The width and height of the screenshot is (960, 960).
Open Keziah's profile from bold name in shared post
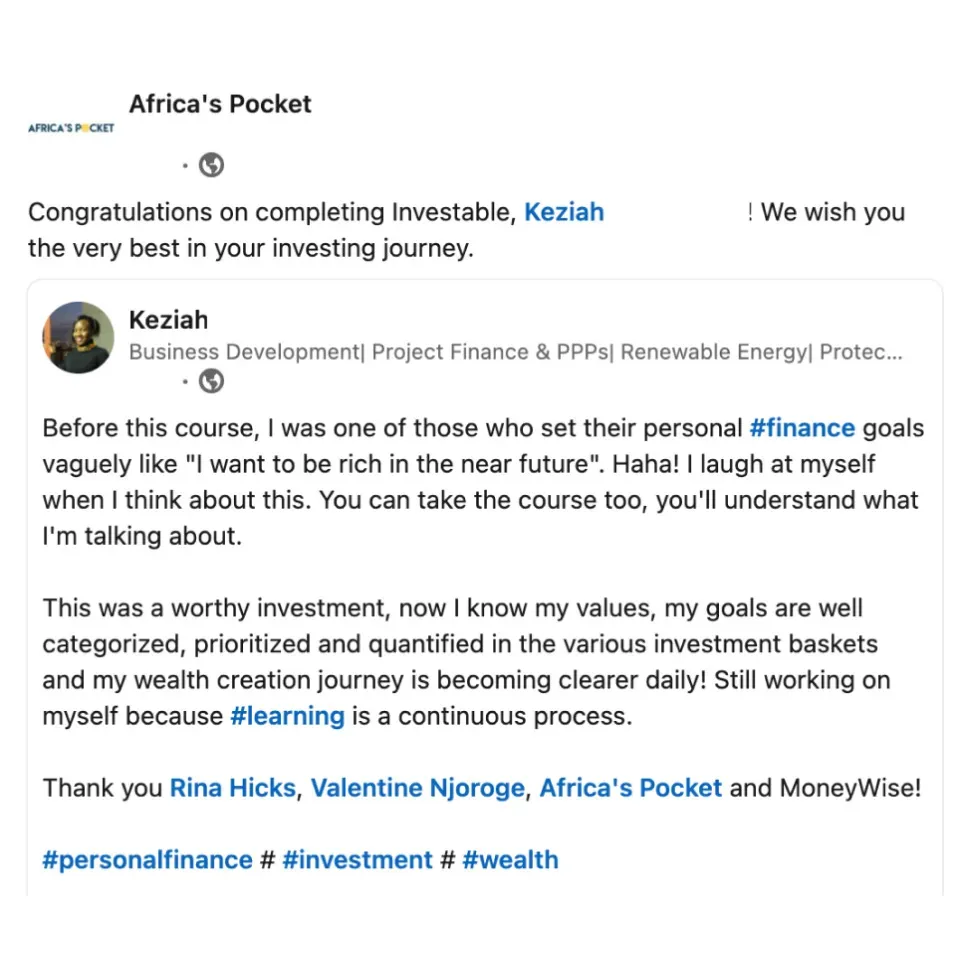click(x=168, y=320)
